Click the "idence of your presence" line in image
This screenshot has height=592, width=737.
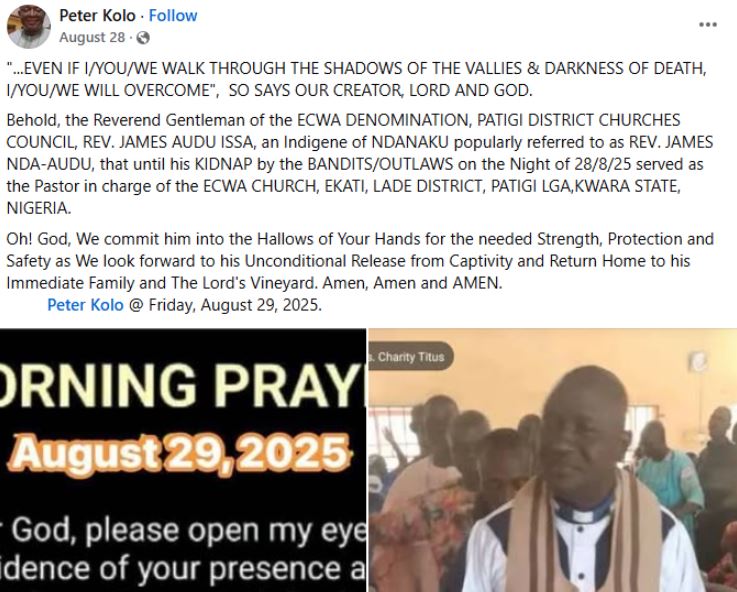(x=183, y=569)
